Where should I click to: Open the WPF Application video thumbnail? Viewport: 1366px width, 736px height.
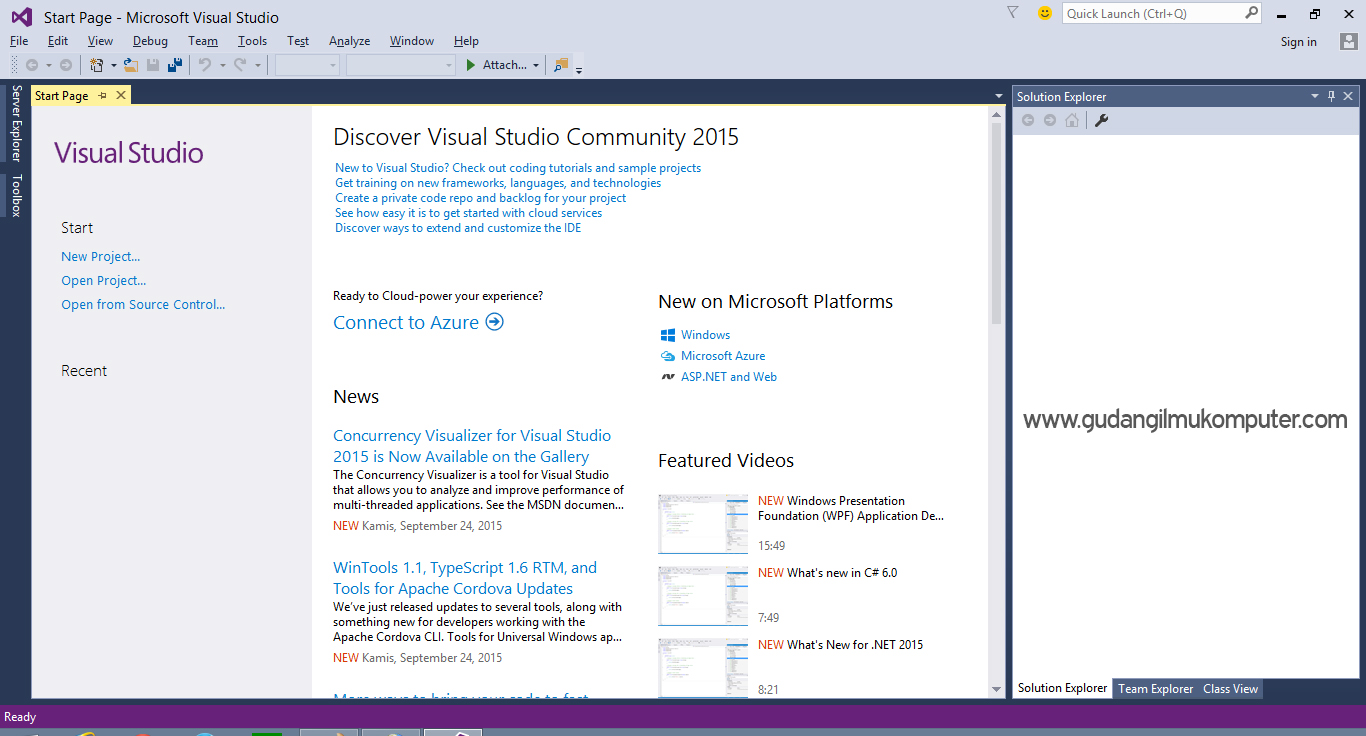coord(702,524)
